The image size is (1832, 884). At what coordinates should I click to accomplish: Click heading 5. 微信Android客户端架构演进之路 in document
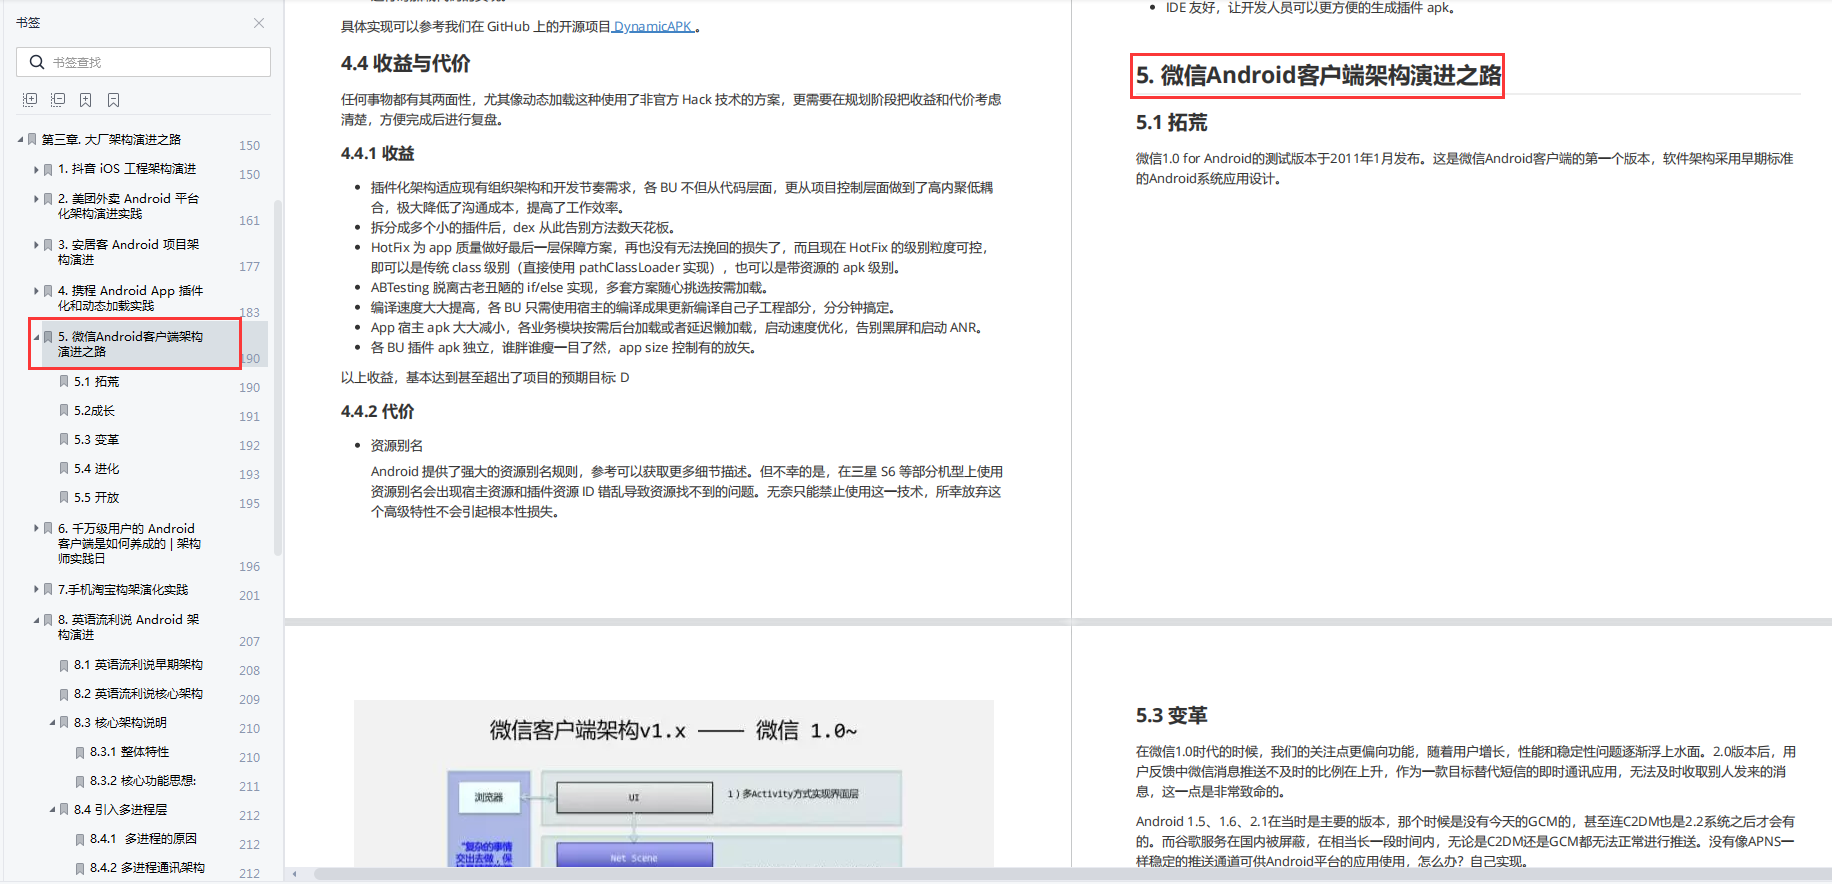point(1318,76)
